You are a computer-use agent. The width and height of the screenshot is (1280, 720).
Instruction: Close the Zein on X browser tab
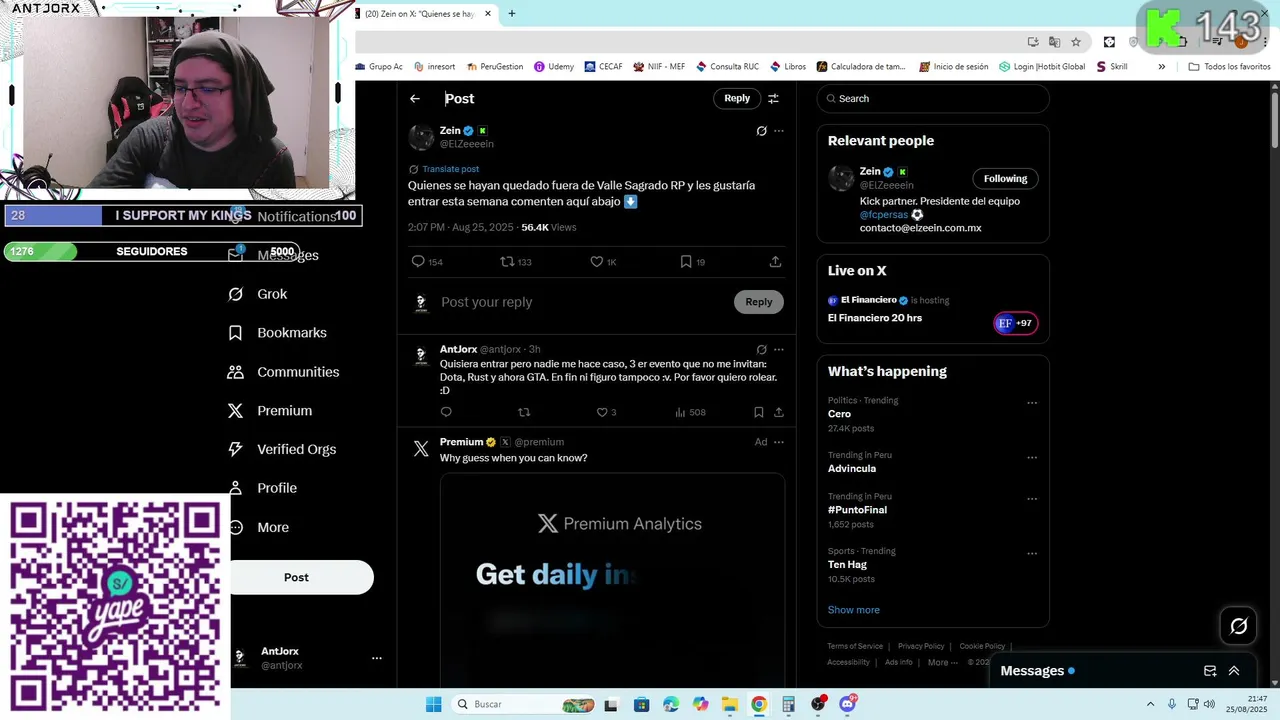[x=488, y=14]
